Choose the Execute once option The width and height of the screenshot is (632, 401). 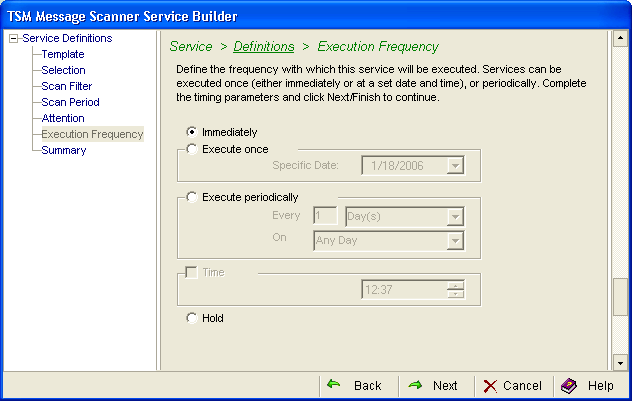(x=192, y=149)
